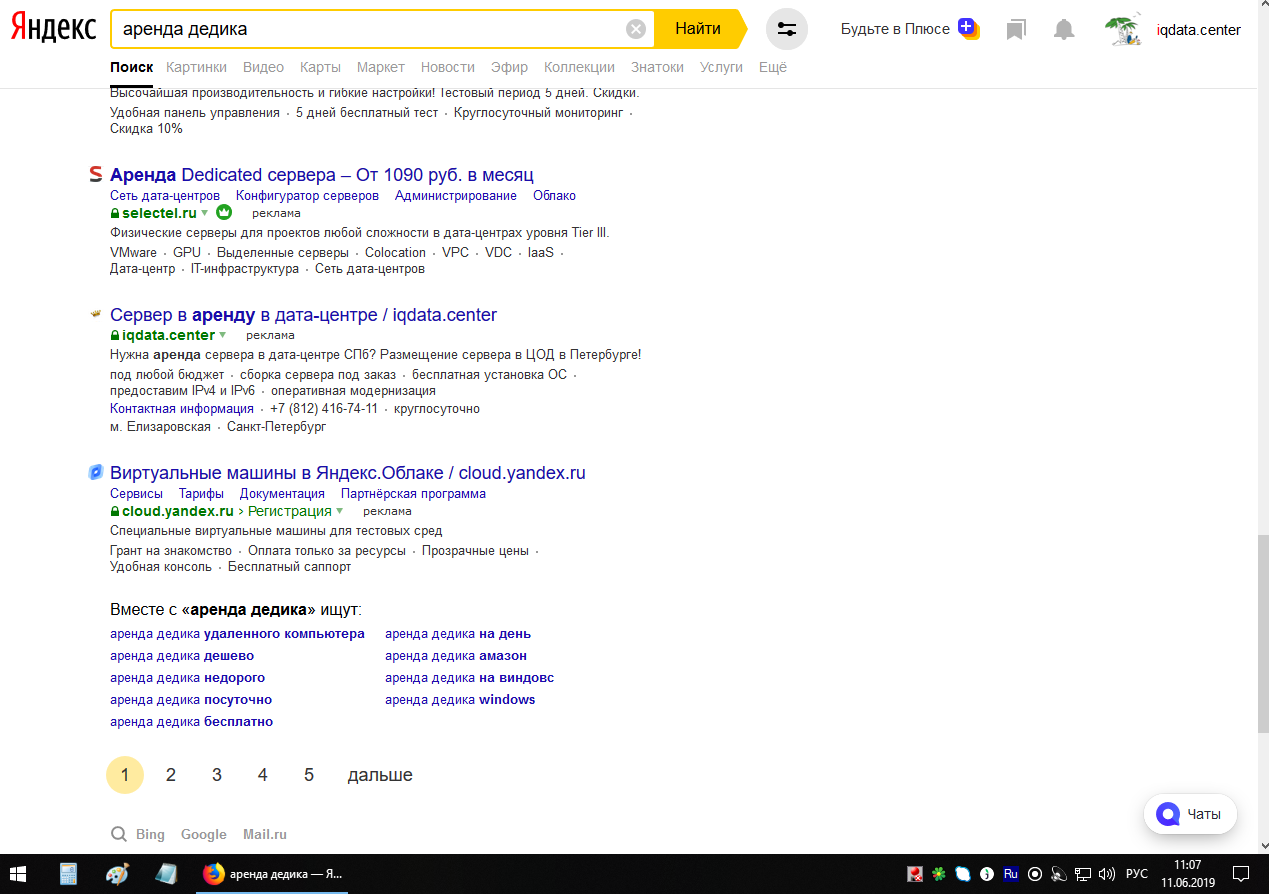The height and width of the screenshot is (894, 1269).
Task: Click дальше next page link
Action: 380,775
